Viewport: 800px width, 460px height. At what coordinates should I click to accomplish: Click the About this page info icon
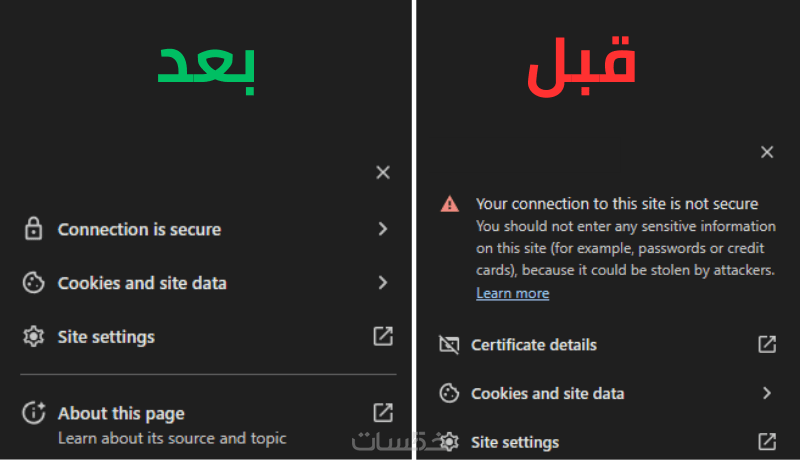click(33, 413)
